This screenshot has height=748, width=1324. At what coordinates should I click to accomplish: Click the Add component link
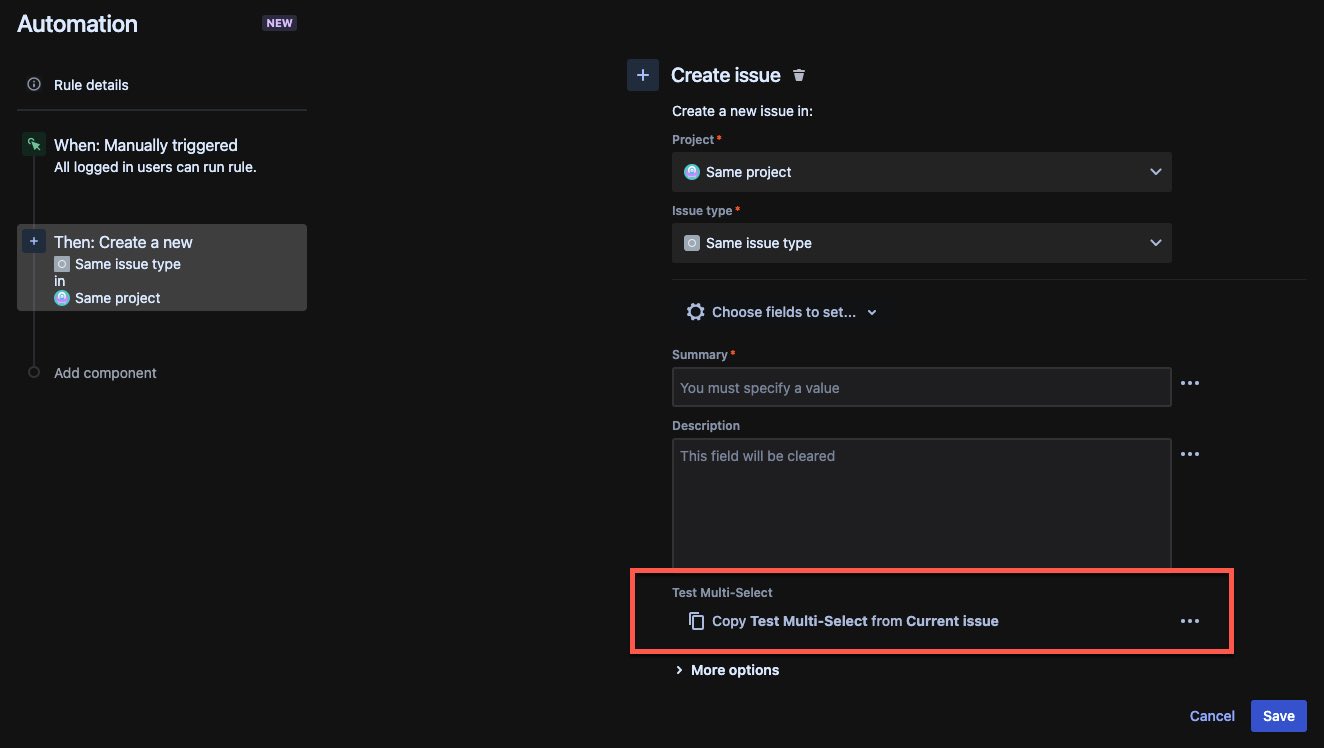(105, 372)
